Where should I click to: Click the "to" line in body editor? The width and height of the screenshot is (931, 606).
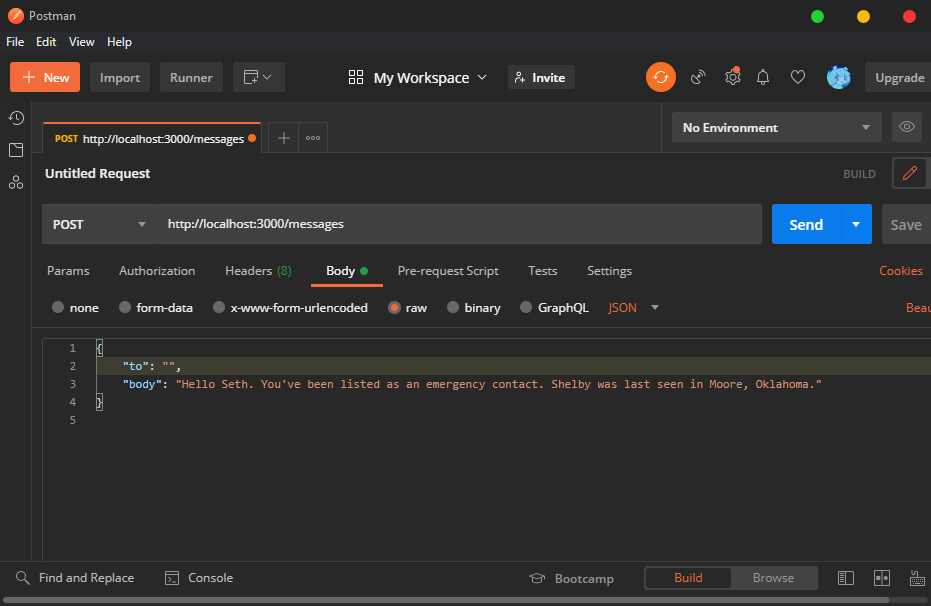(x=514, y=366)
